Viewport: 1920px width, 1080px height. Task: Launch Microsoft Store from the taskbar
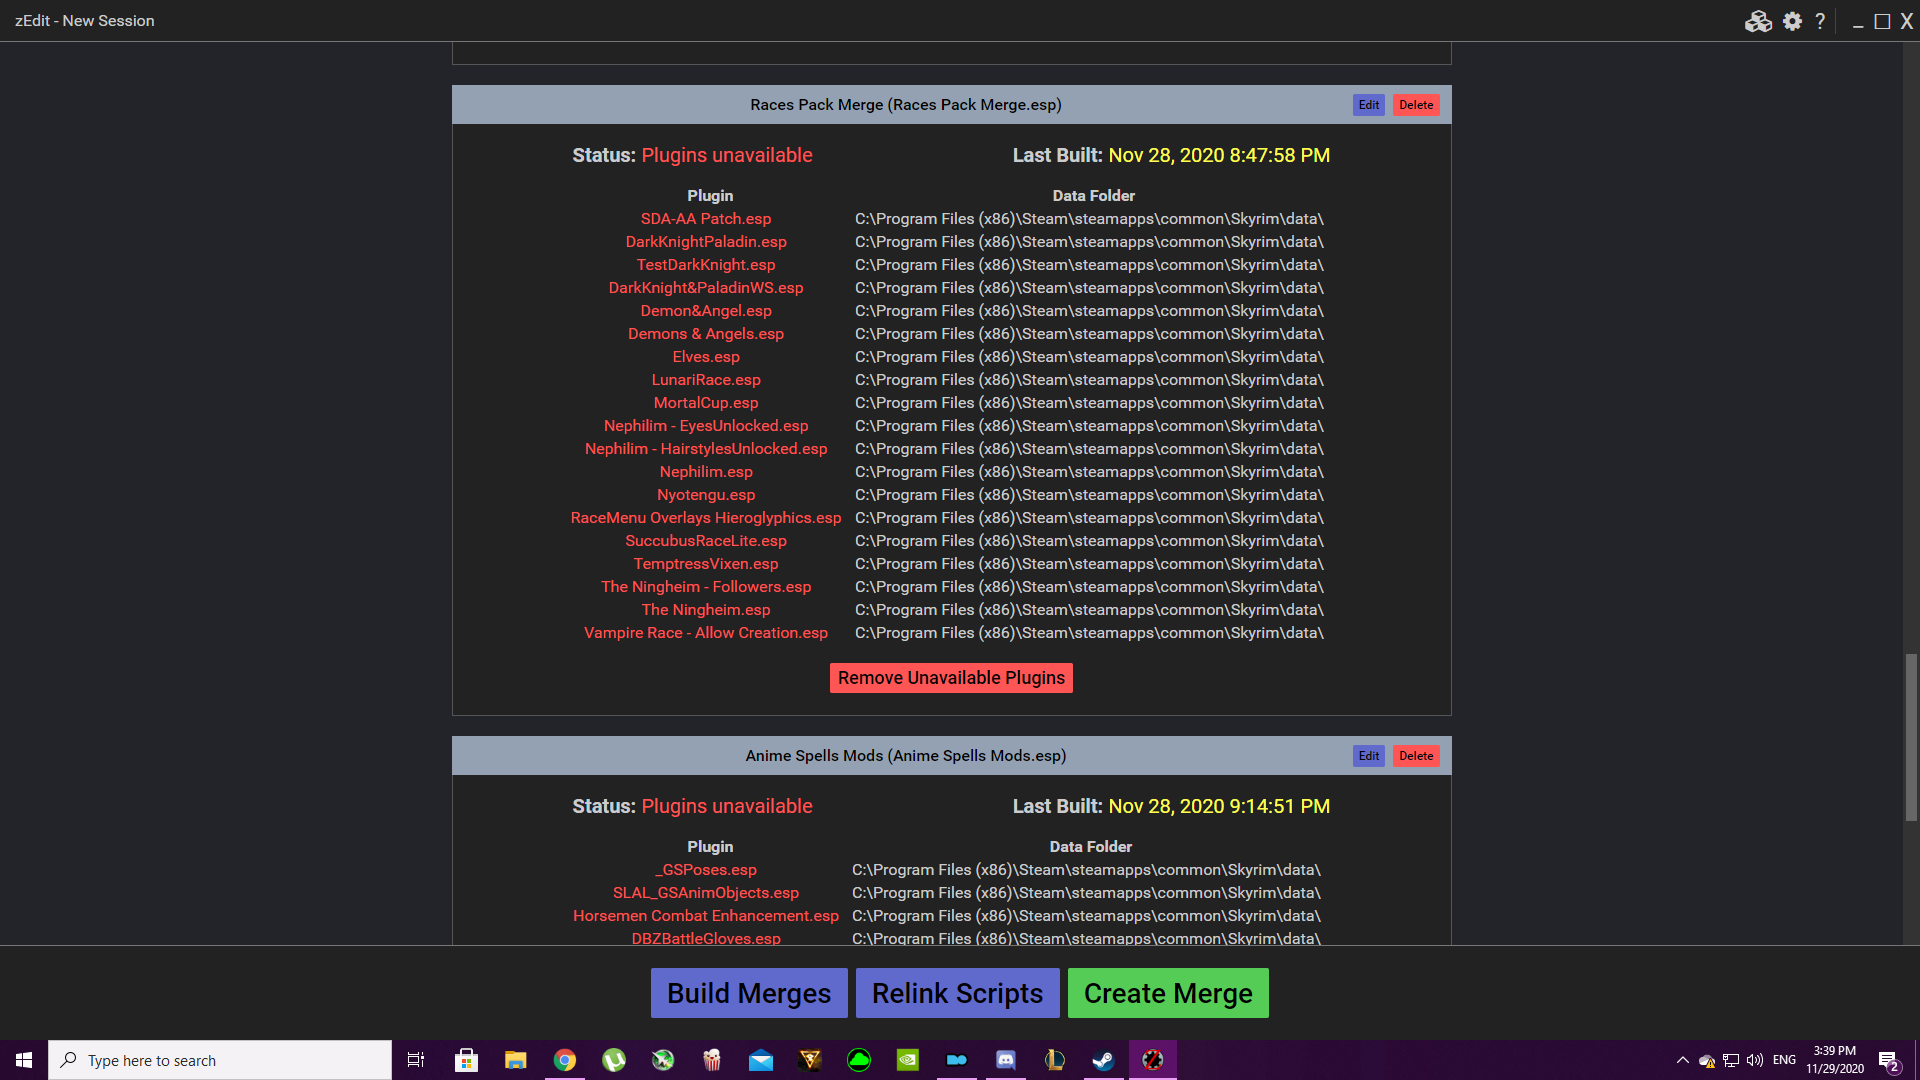(x=466, y=1060)
